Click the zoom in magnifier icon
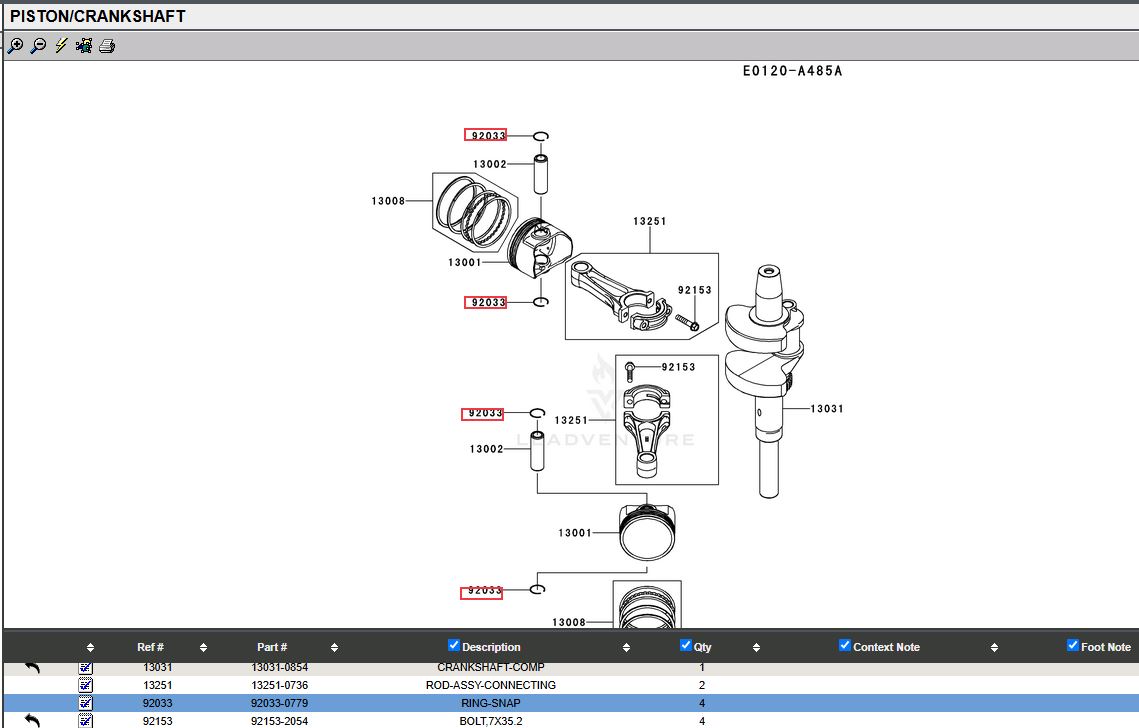This screenshot has height=728, width=1139. click(15, 46)
